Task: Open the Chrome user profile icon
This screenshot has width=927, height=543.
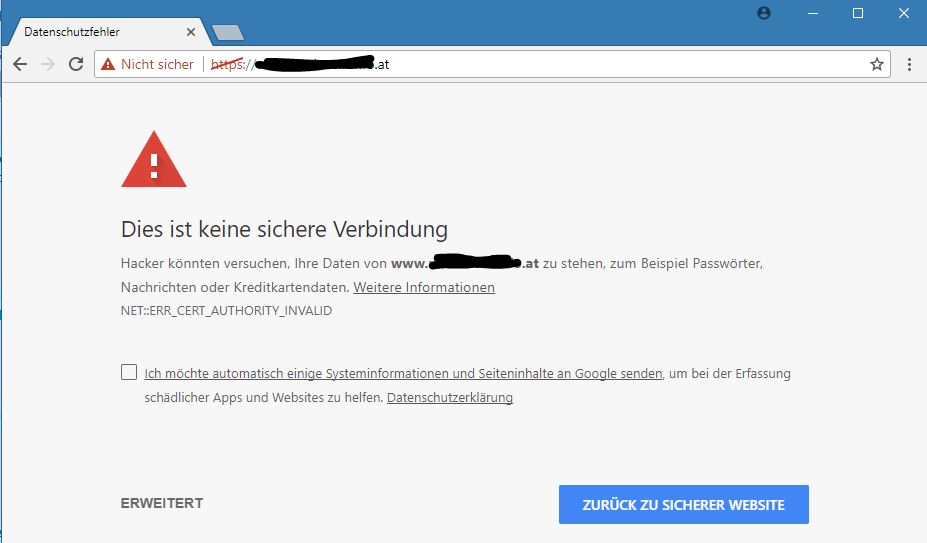Action: [764, 13]
